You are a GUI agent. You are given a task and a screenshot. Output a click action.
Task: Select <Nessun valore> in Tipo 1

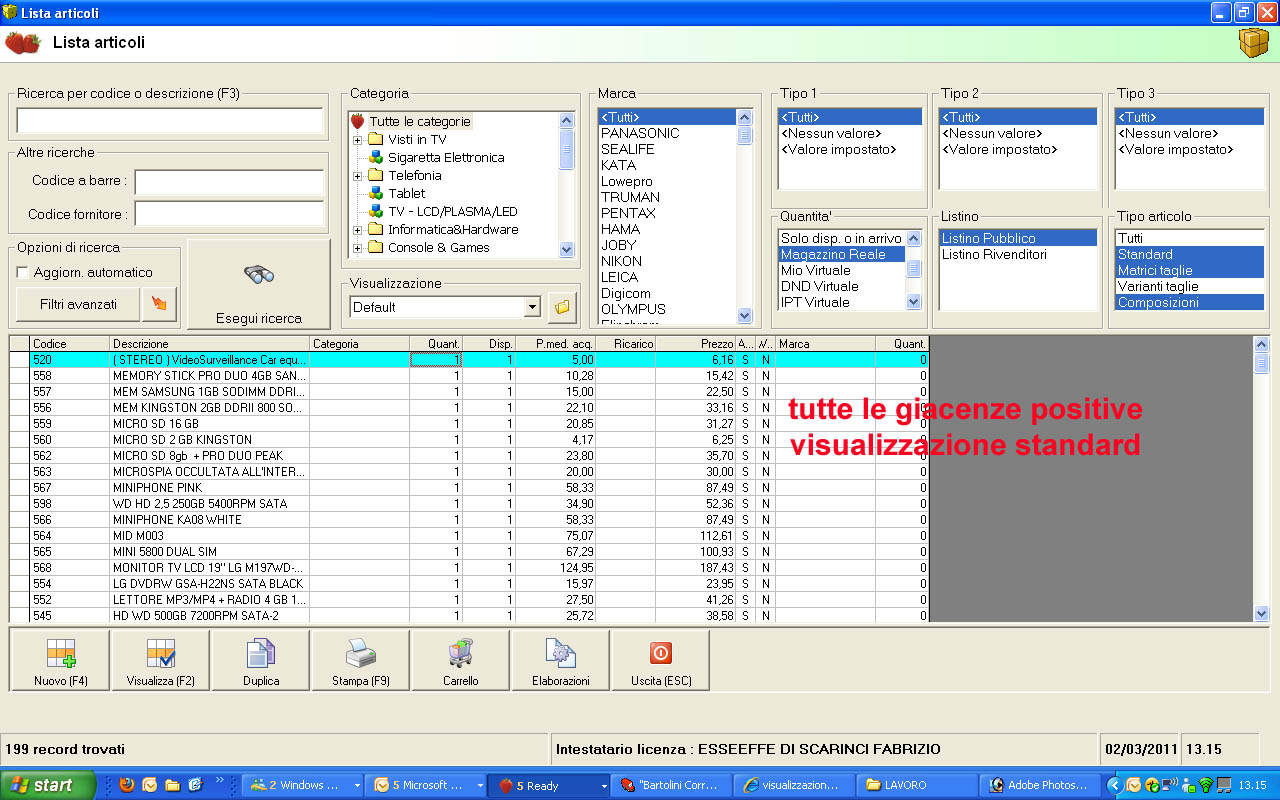point(850,133)
